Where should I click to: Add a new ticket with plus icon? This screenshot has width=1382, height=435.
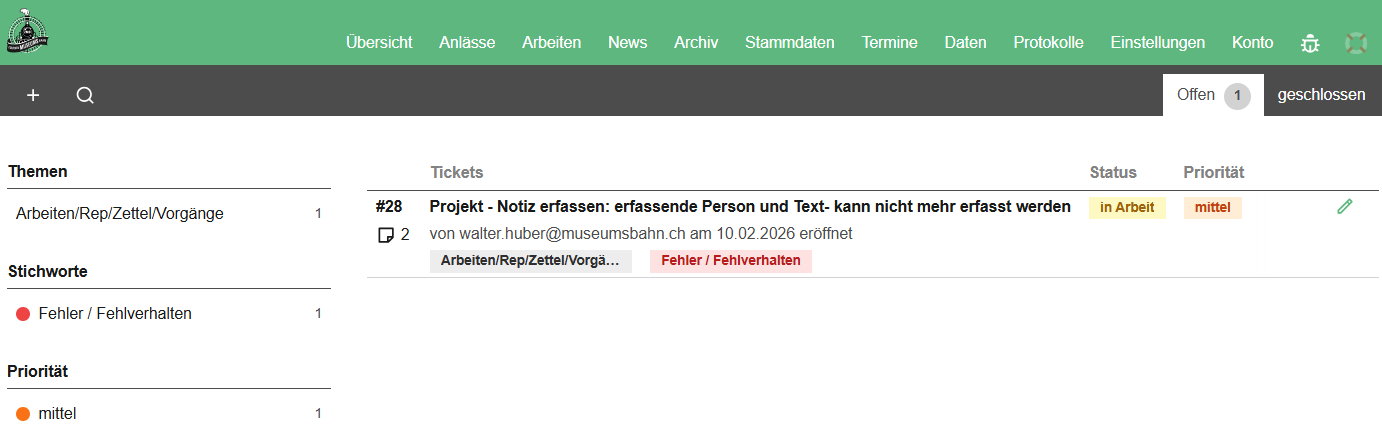[x=33, y=95]
